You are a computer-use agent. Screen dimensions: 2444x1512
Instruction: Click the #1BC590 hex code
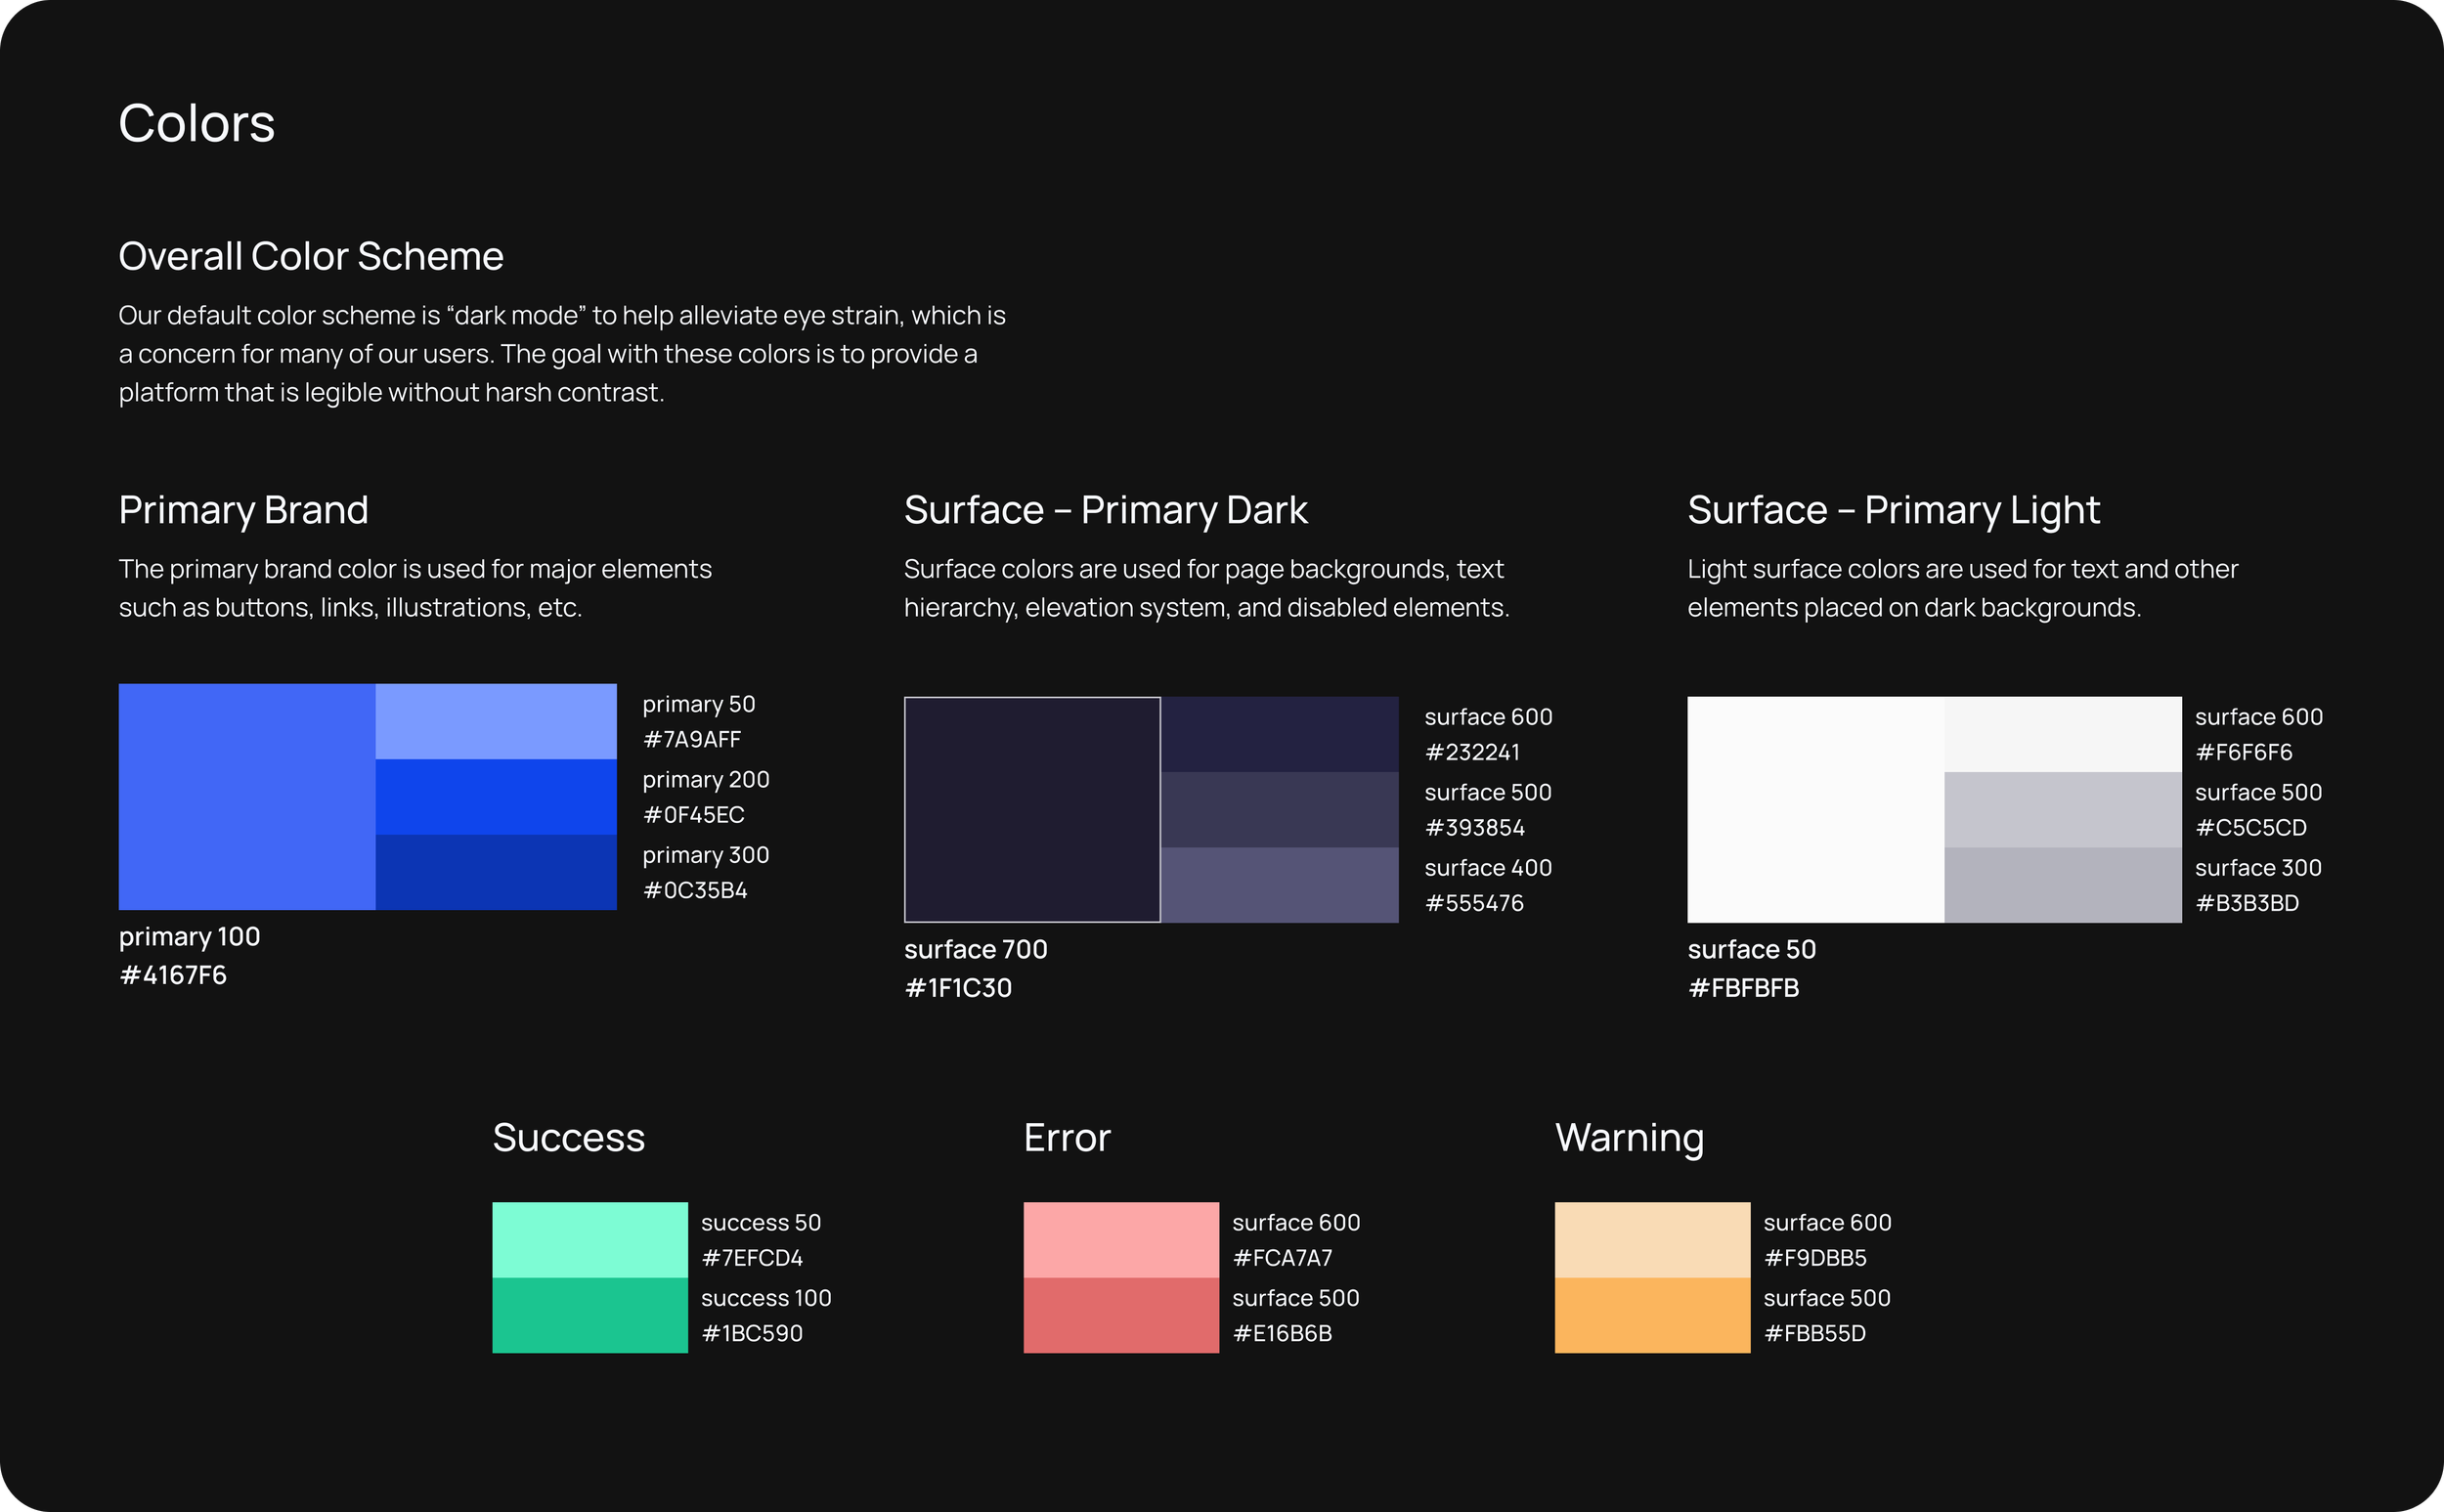pyautogui.click(x=752, y=1333)
